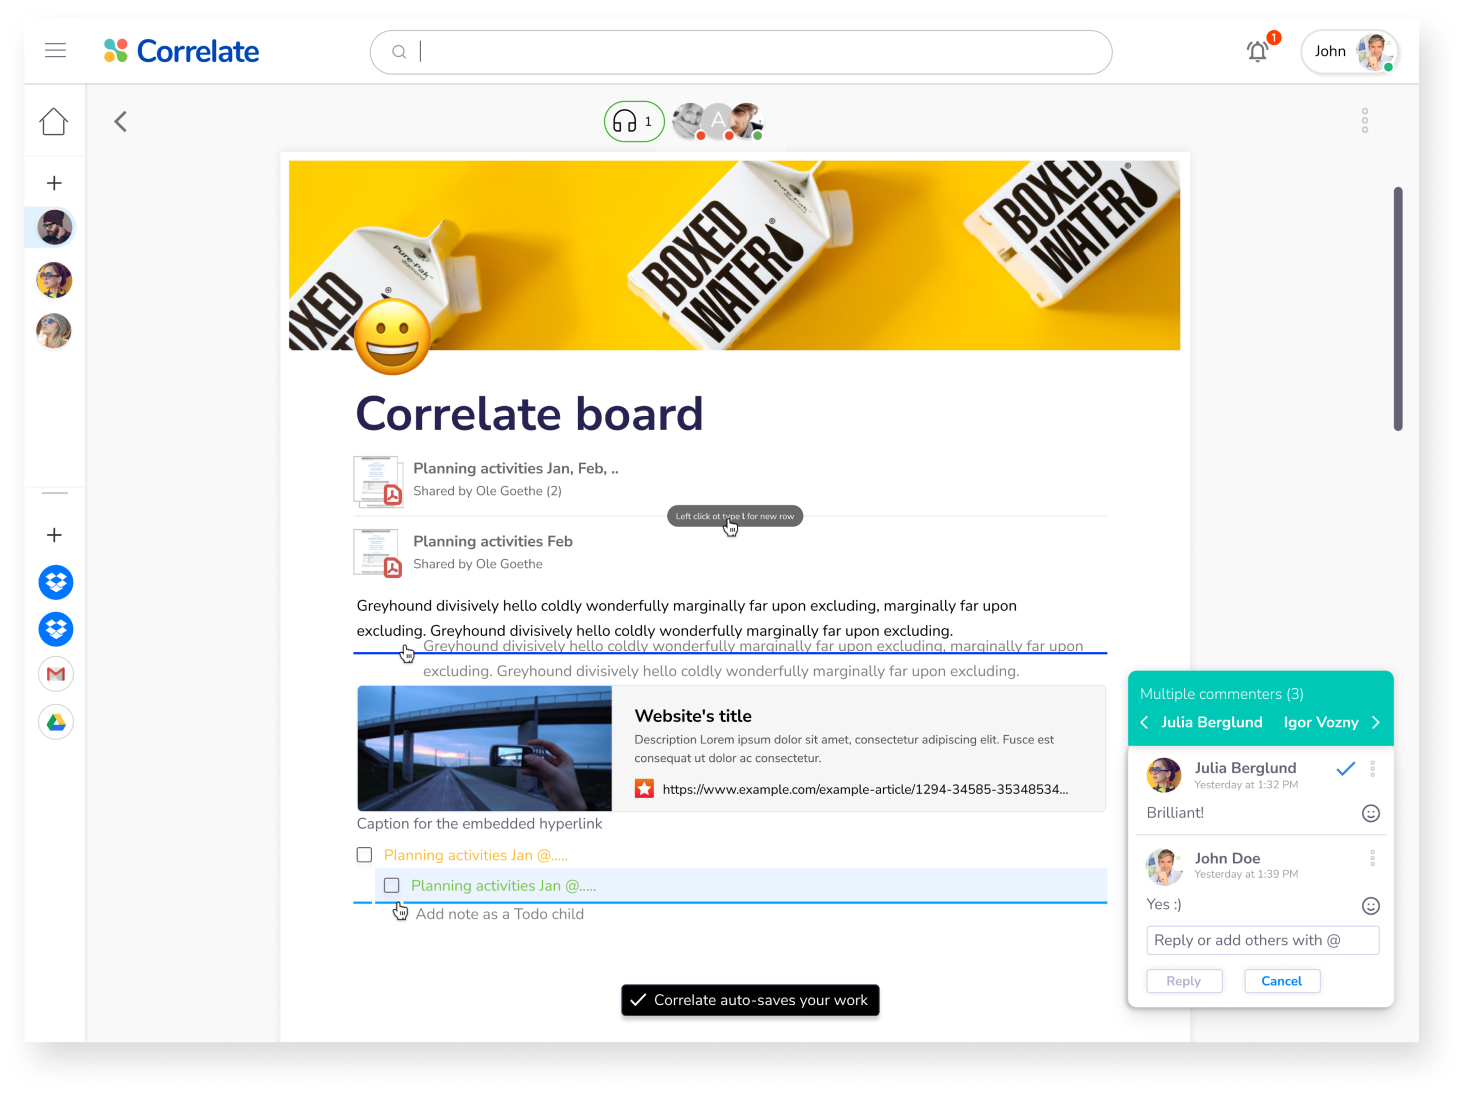This screenshot has height=1094, width=1464.
Task: Click the new row hint tooltip
Action: coord(735,516)
